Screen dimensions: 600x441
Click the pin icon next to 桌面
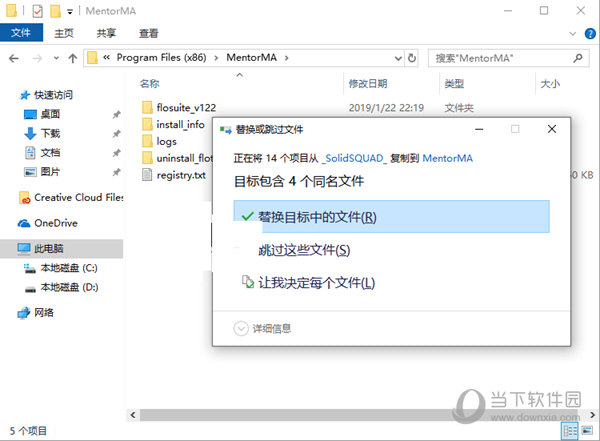(x=116, y=114)
